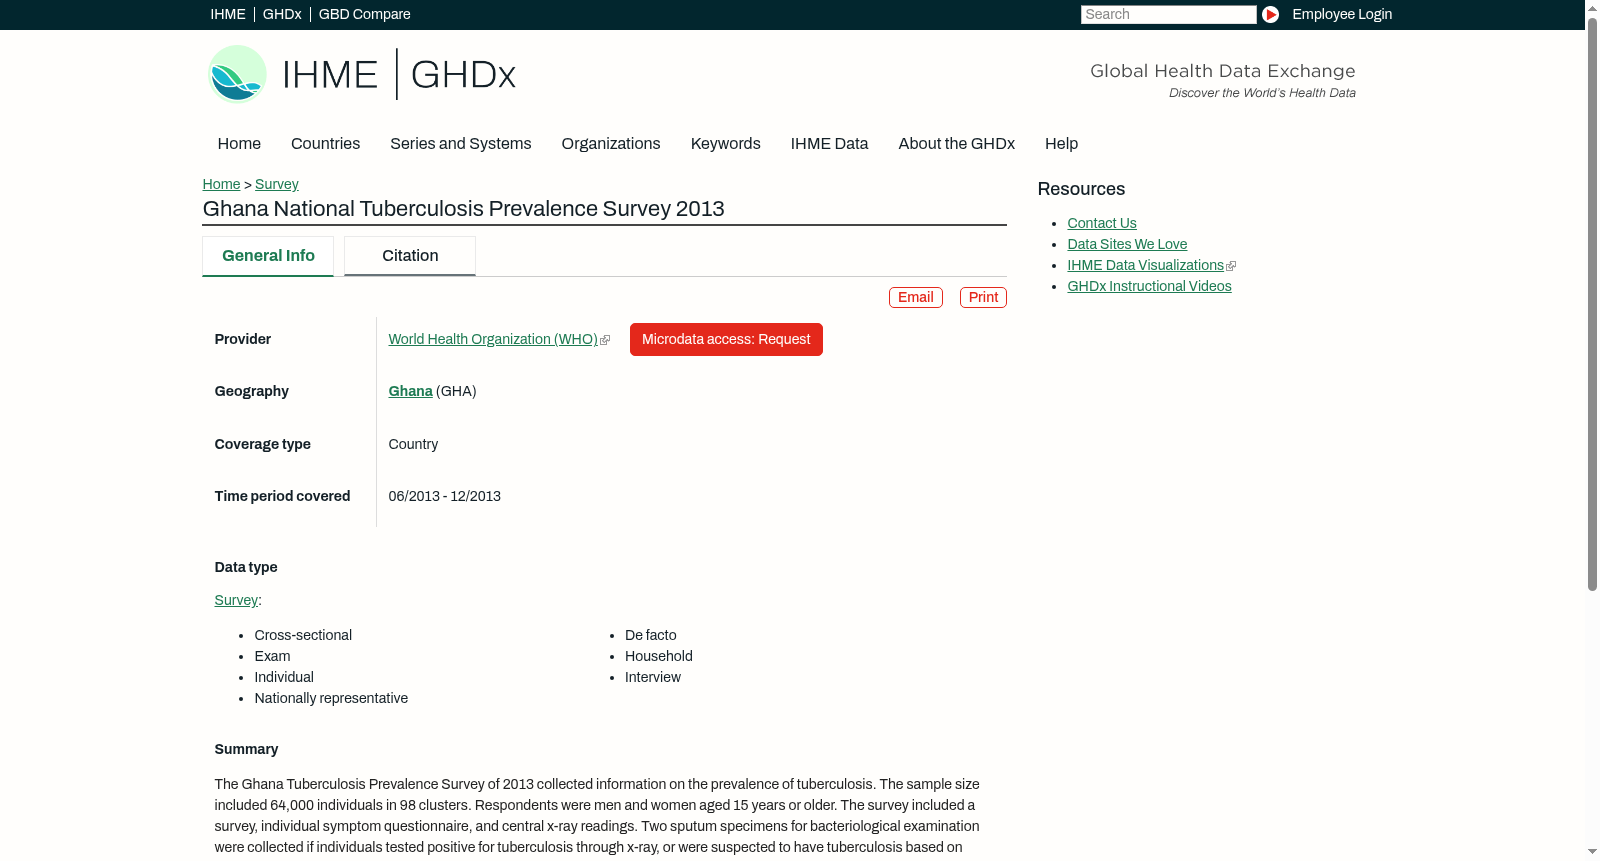Click the IHME globe logo icon
This screenshot has width=1600, height=861.
click(x=237, y=74)
